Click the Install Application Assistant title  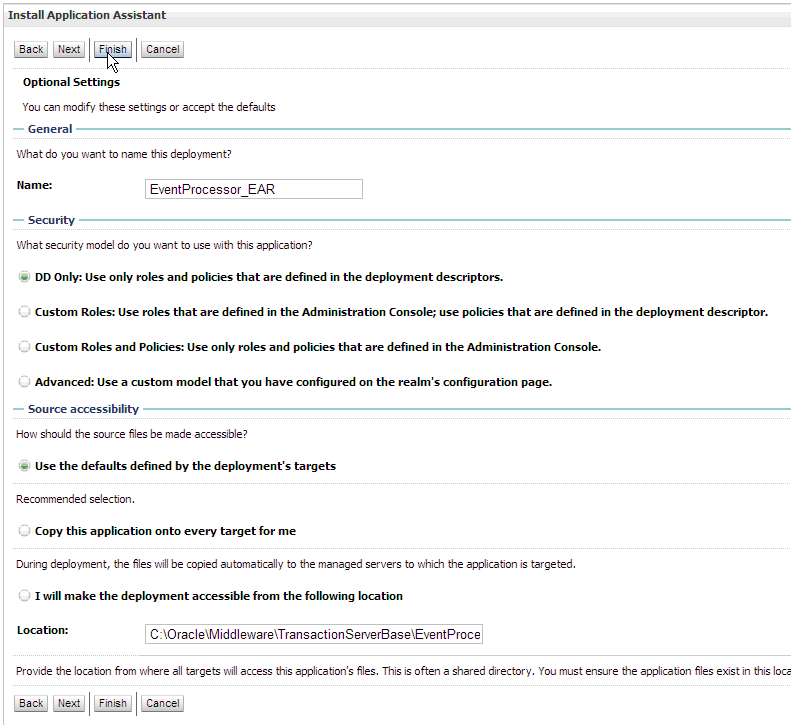[x=87, y=15]
